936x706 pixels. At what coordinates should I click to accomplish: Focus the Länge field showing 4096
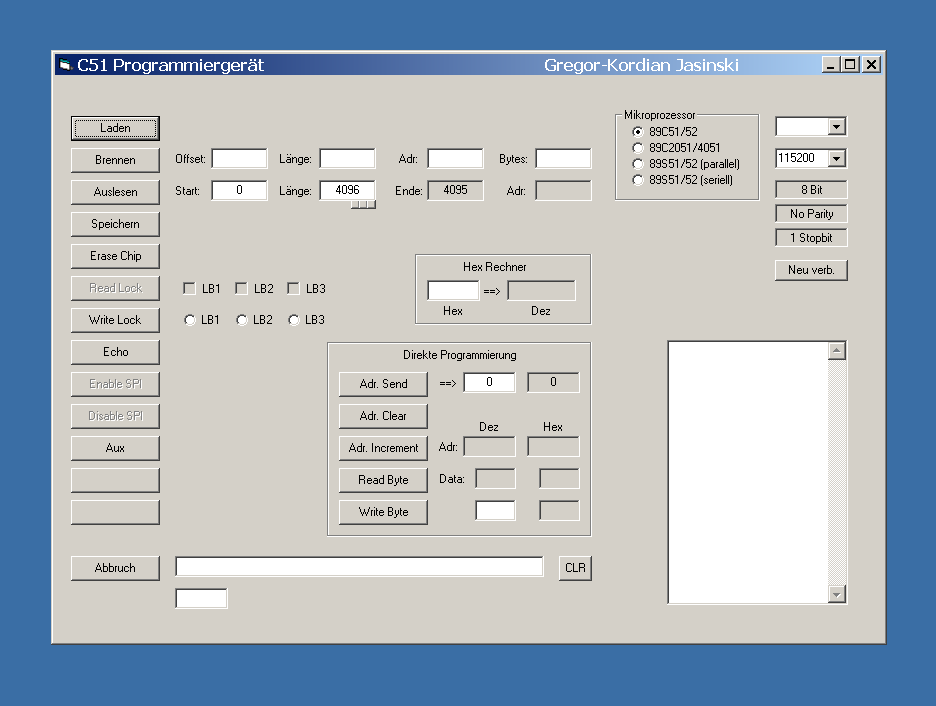(347, 190)
